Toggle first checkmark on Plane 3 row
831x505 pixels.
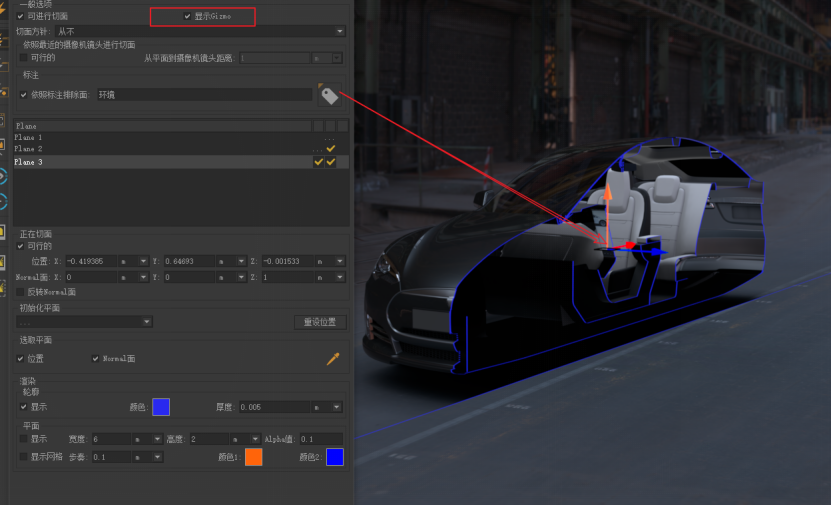pos(319,162)
